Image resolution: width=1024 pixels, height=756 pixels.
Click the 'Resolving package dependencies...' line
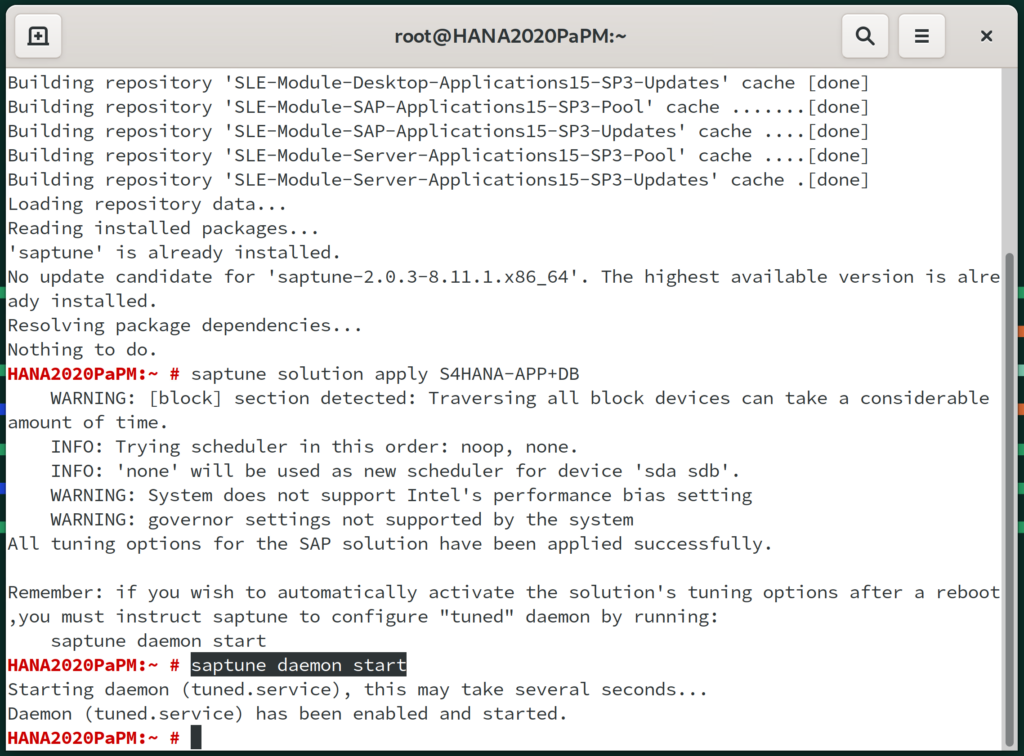pos(185,326)
